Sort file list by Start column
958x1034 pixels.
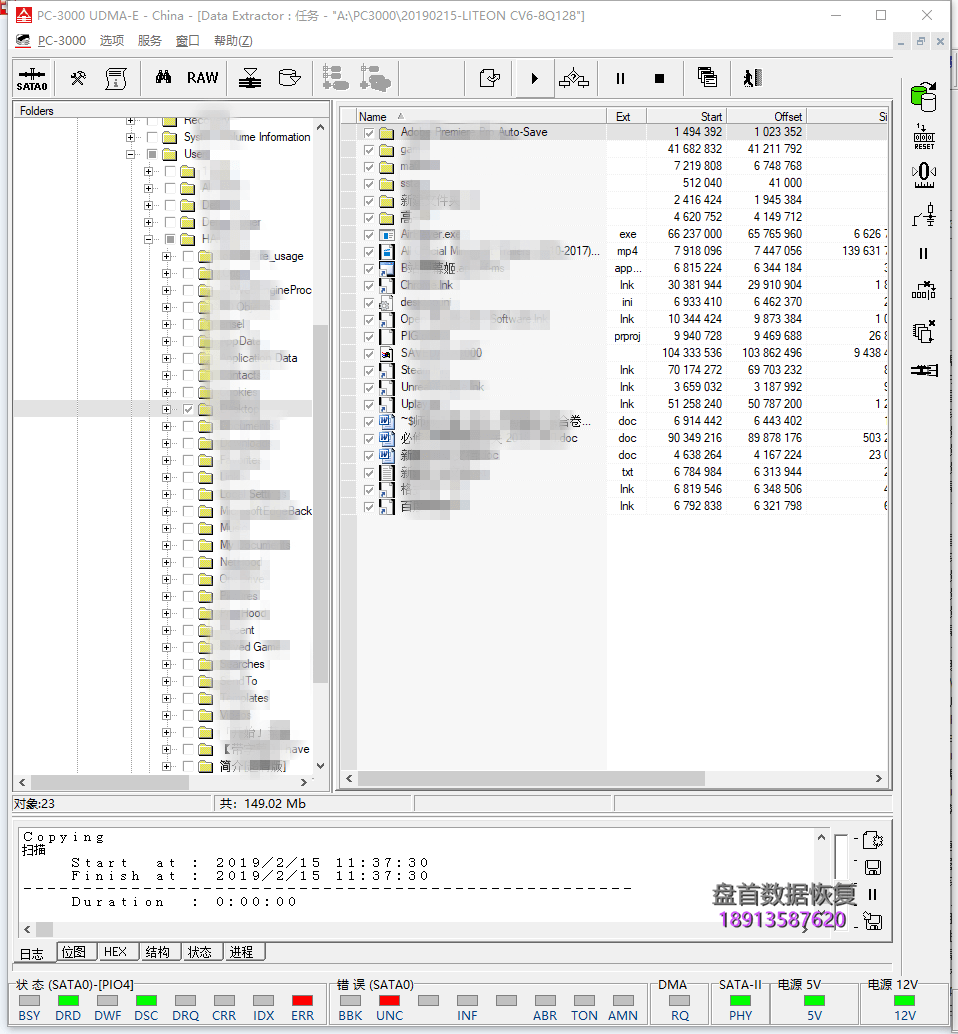[x=686, y=117]
